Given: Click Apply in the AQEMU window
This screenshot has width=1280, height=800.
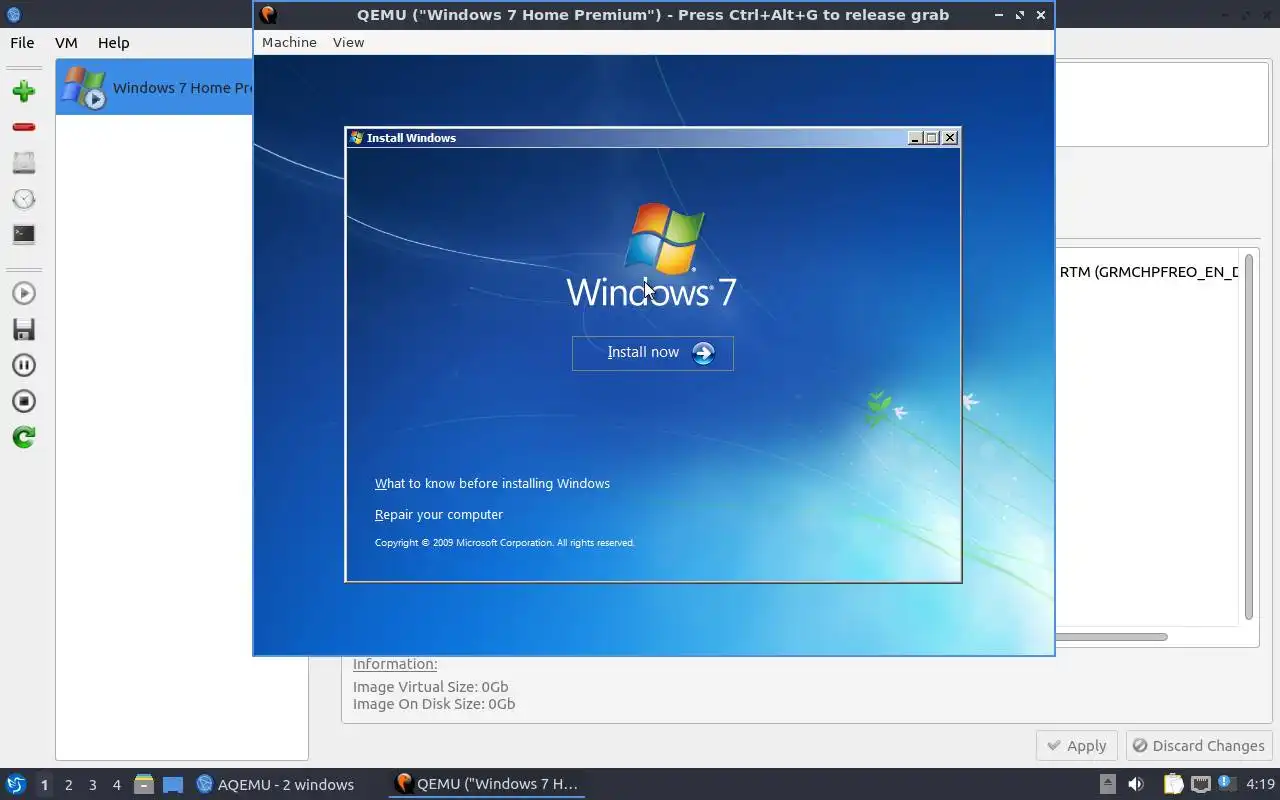Looking at the screenshot, I should (1077, 745).
